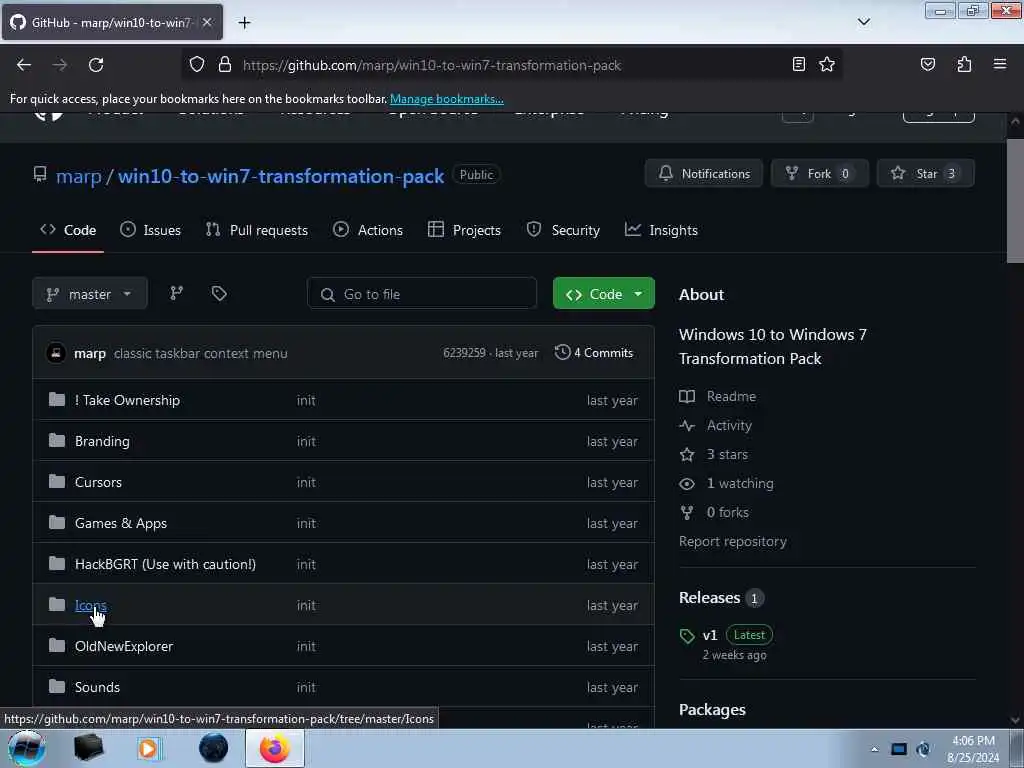The image size is (1024, 768).
Task: Open the Pocket save icon
Action: (927, 65)
